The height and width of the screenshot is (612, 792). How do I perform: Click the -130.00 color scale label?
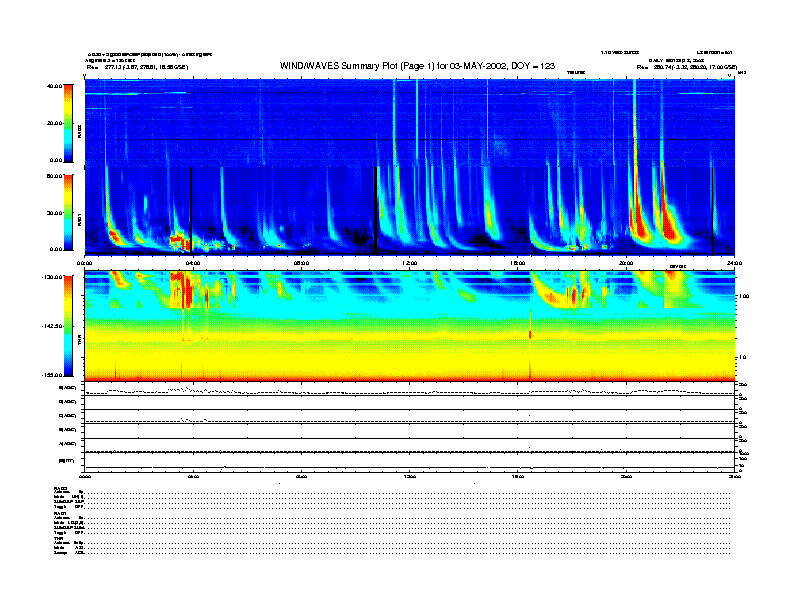(52, 277)
